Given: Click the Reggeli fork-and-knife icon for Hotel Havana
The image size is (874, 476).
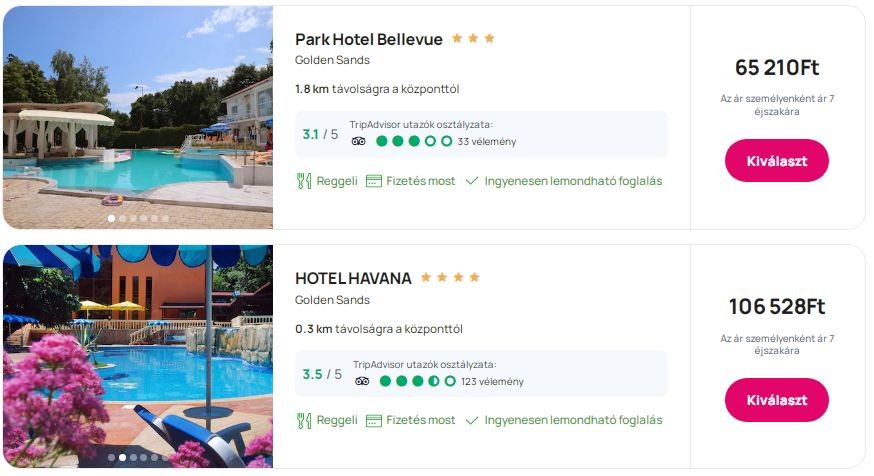Looking at the screenshot, I should tap(304, 420).
